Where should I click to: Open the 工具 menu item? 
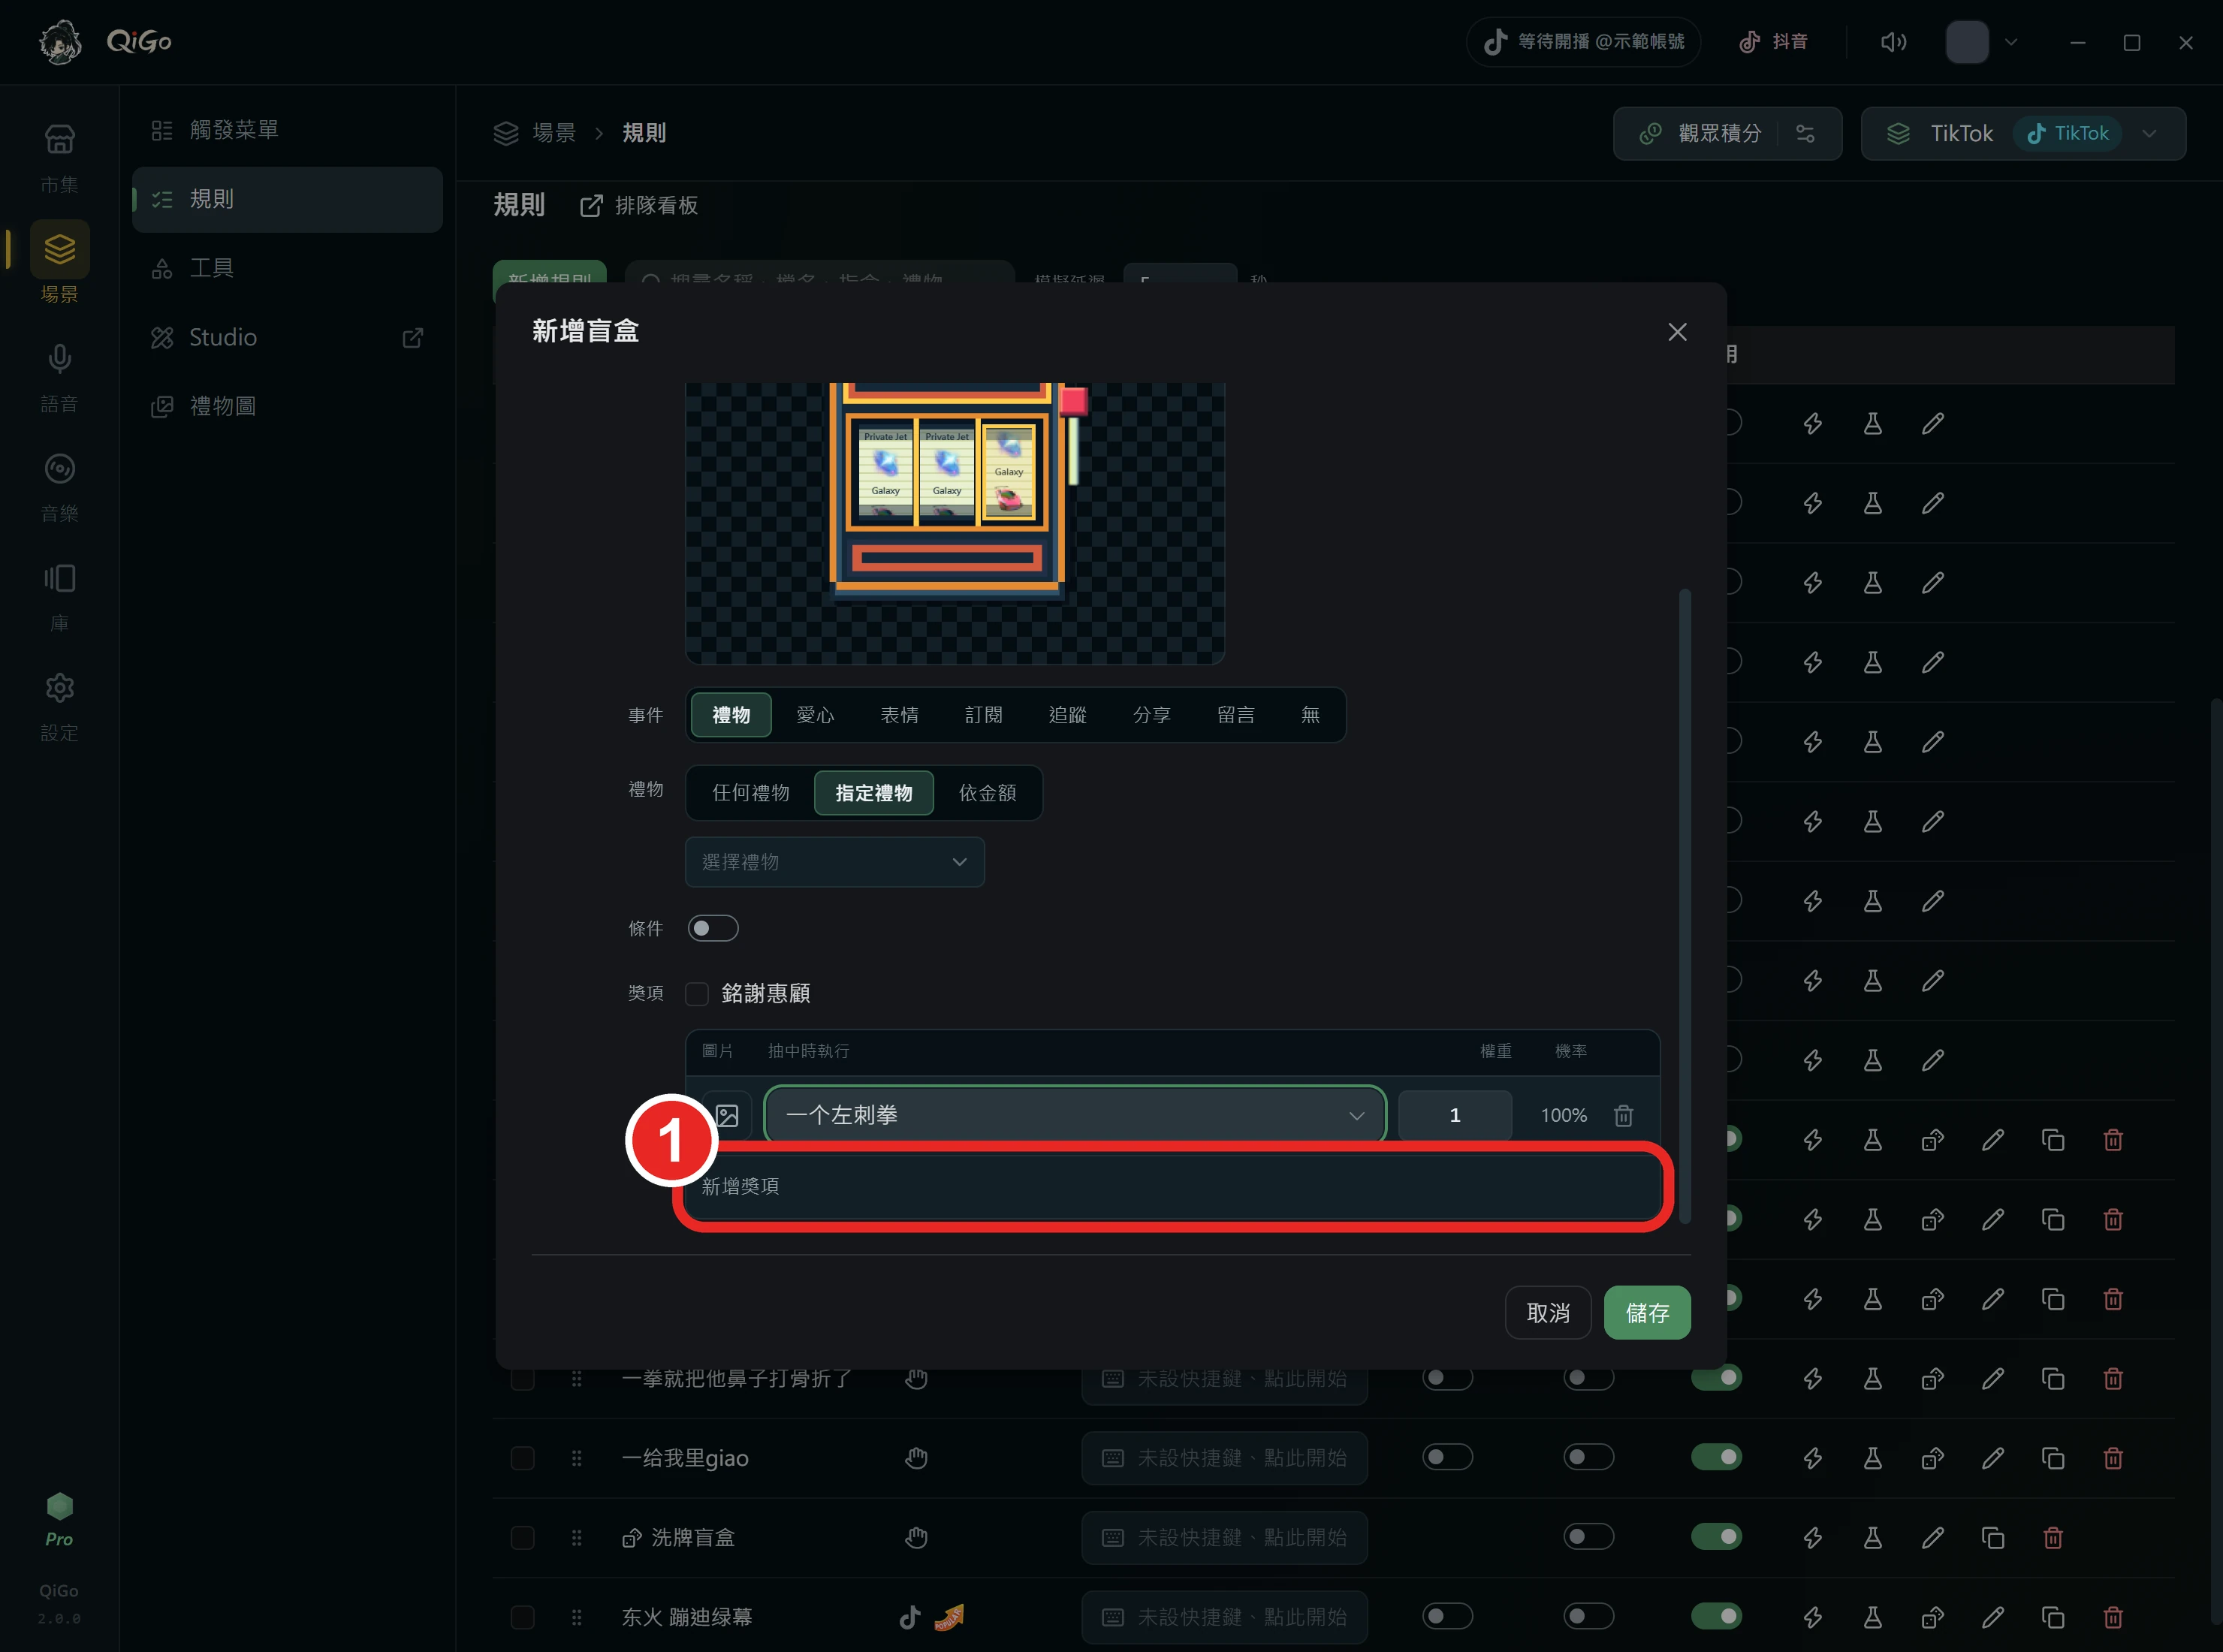coord(287,268)
